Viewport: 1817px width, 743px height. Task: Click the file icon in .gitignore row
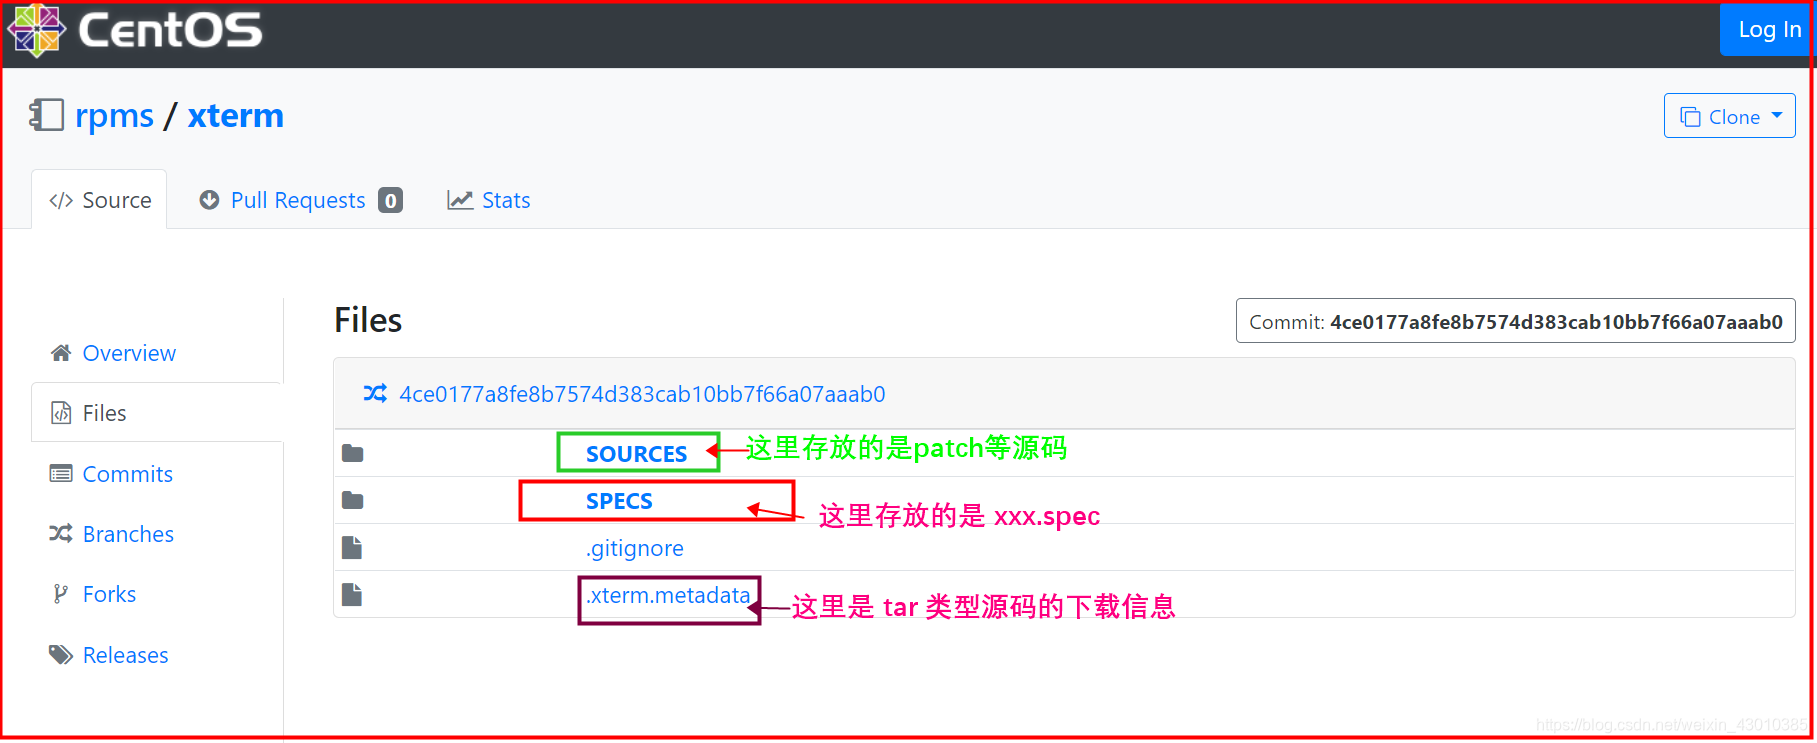click(351, 548)
